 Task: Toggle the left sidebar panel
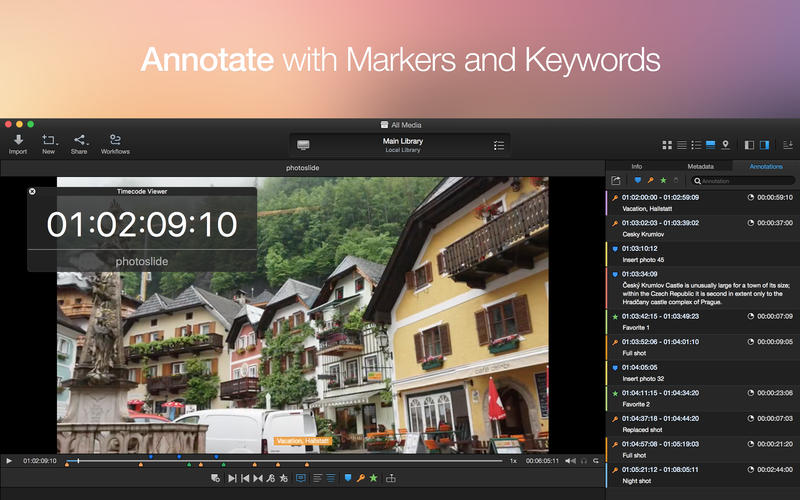click(750, 145)
